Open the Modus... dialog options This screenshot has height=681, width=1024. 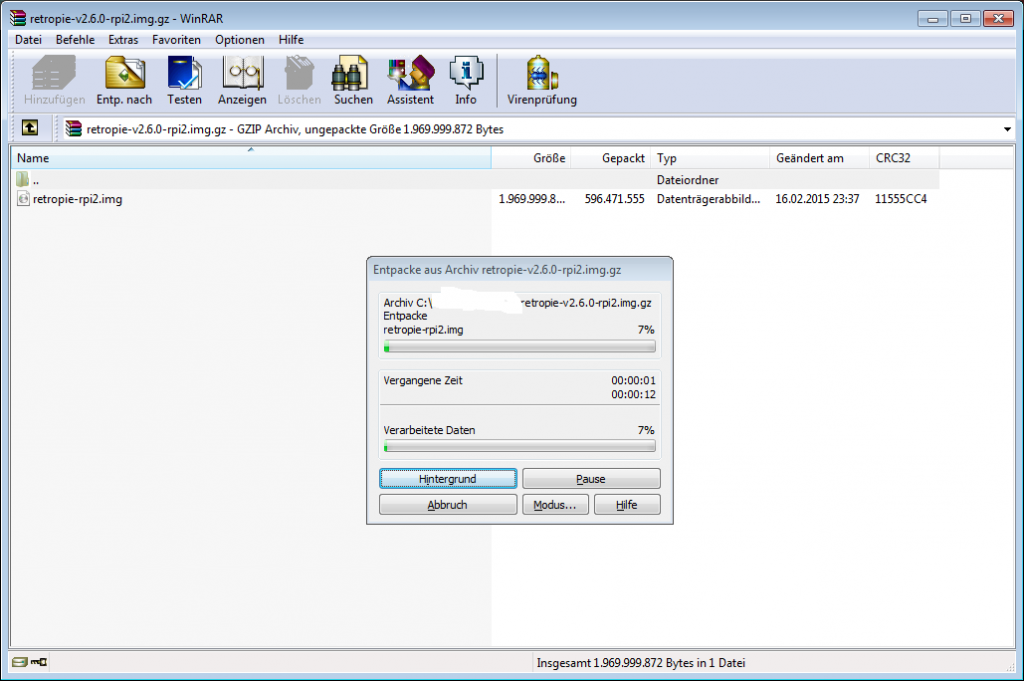(x=555, y=504)
